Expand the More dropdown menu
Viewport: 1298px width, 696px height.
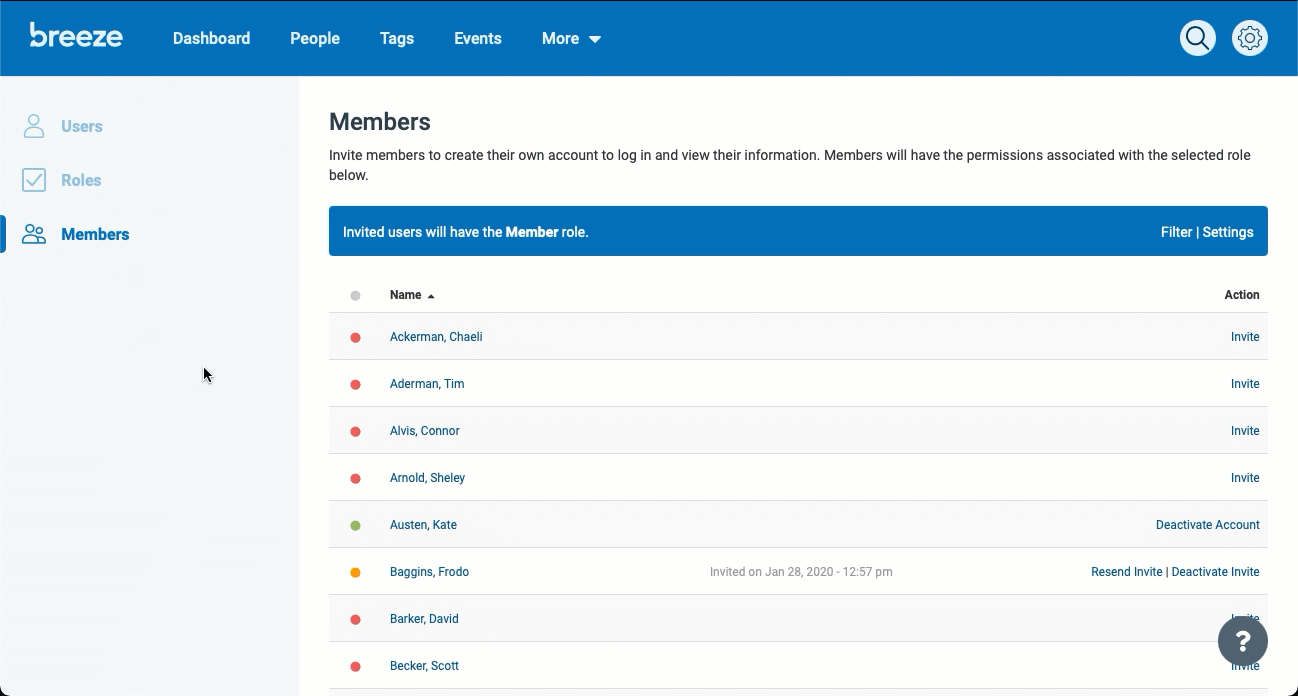[x=571, y=39]
